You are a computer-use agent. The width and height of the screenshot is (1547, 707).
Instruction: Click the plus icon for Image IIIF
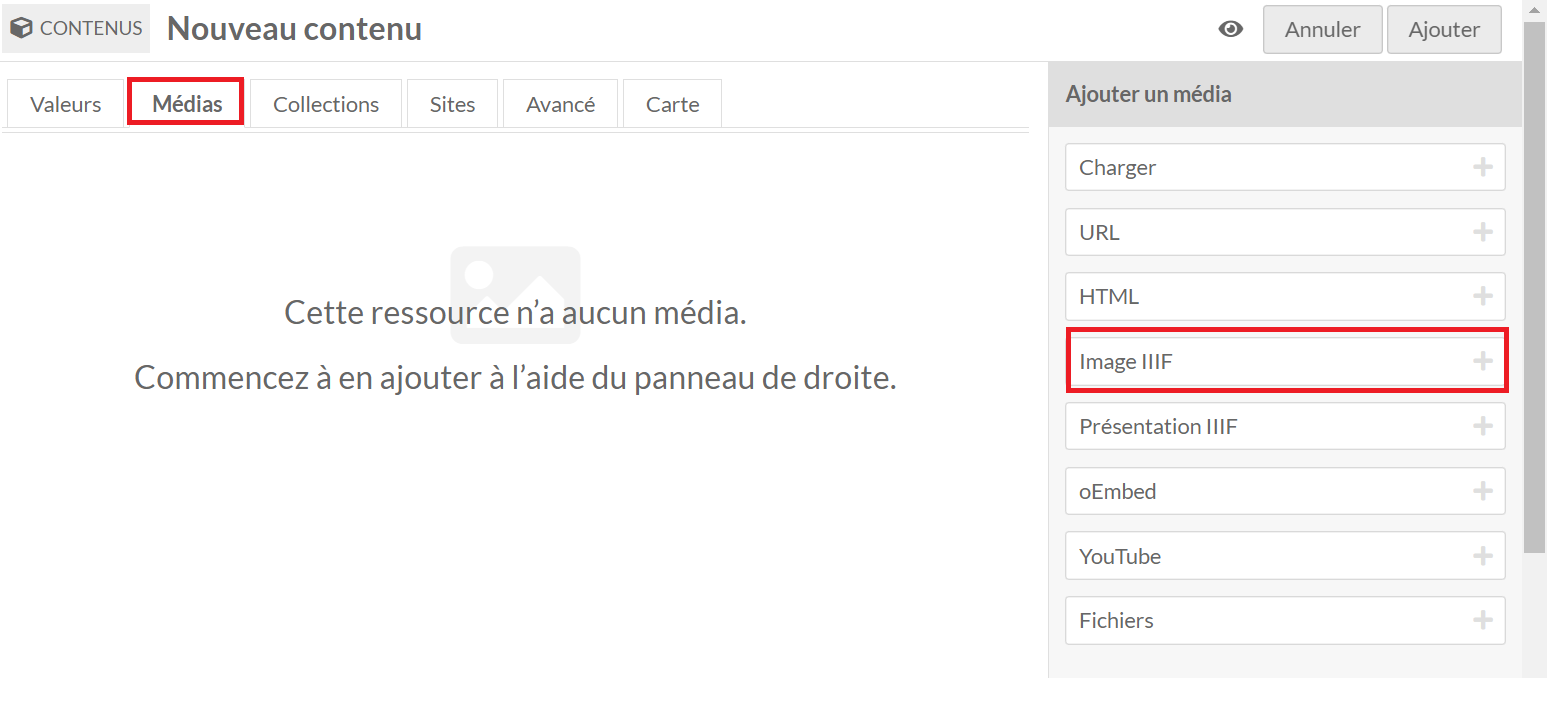coord(1482,362)
